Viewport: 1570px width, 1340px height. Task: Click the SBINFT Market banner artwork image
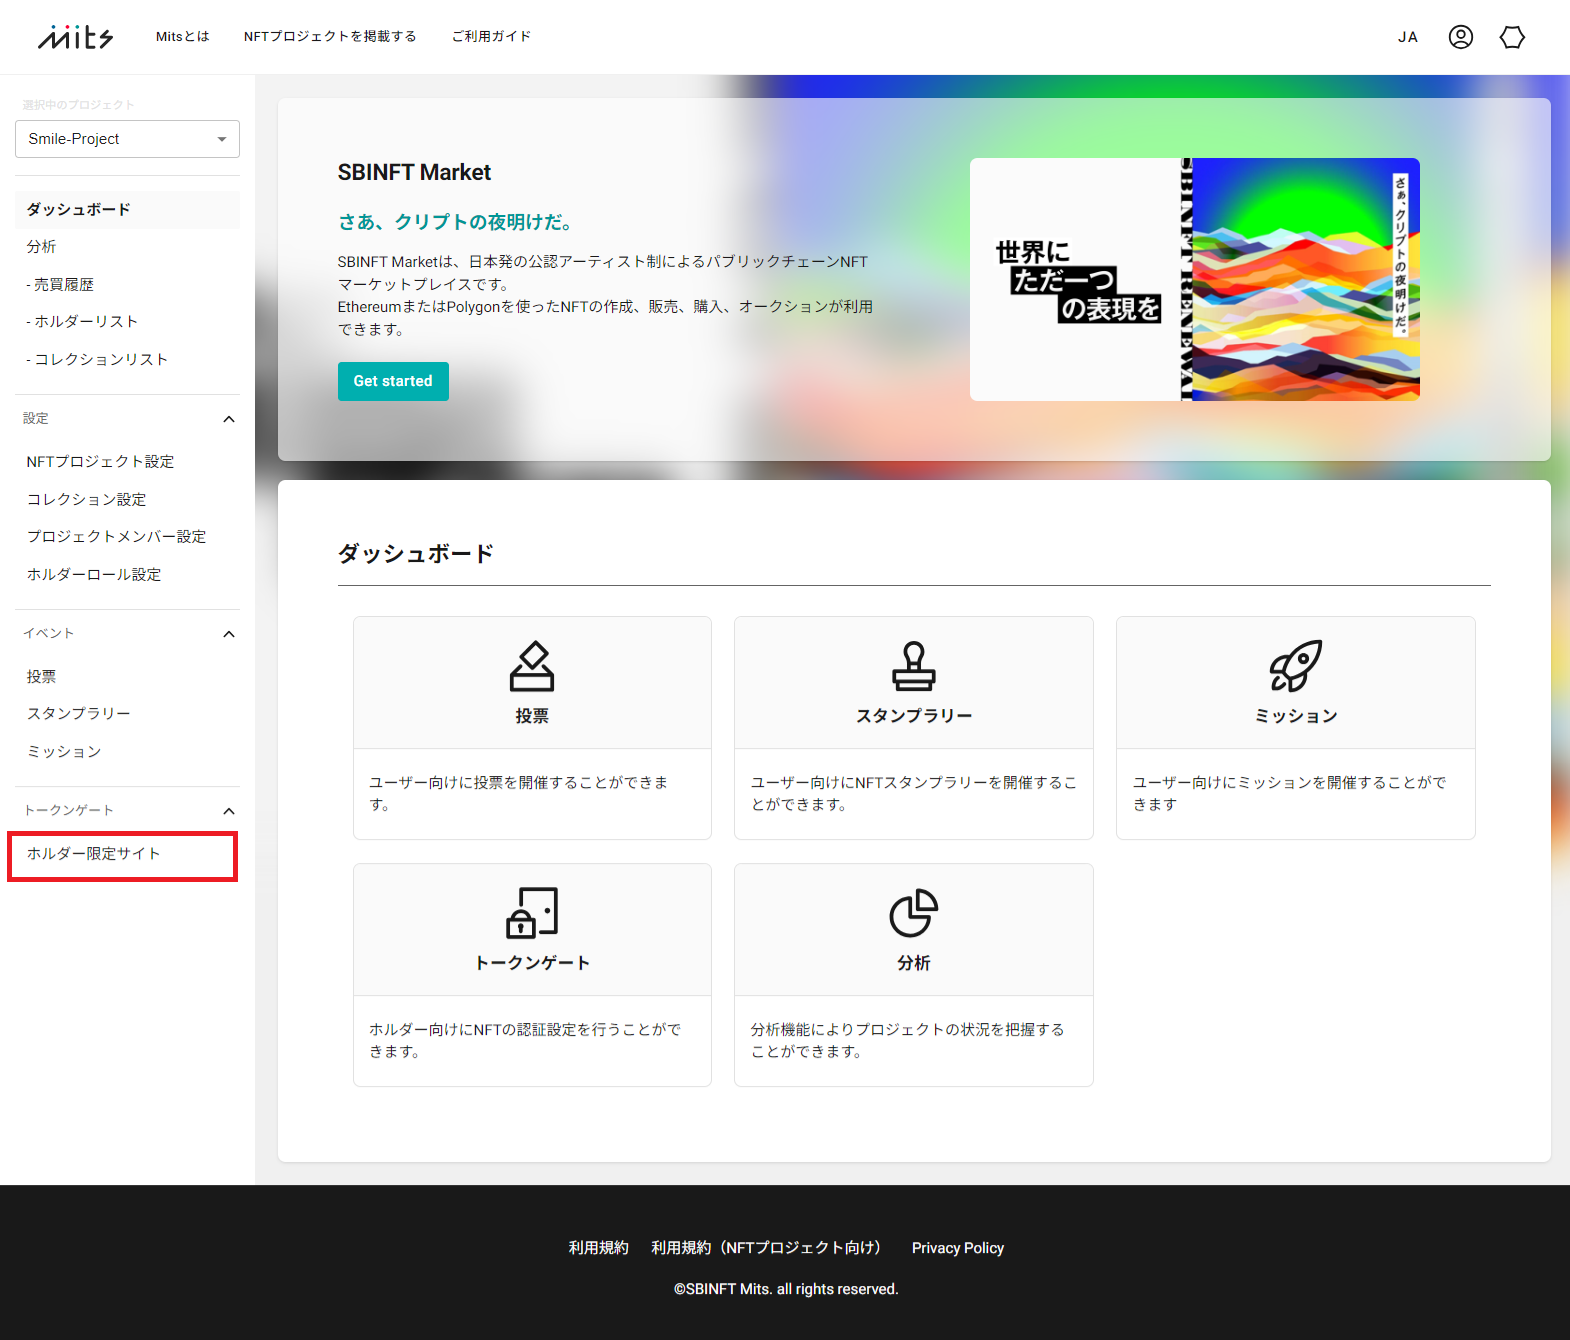(1195, 280)
